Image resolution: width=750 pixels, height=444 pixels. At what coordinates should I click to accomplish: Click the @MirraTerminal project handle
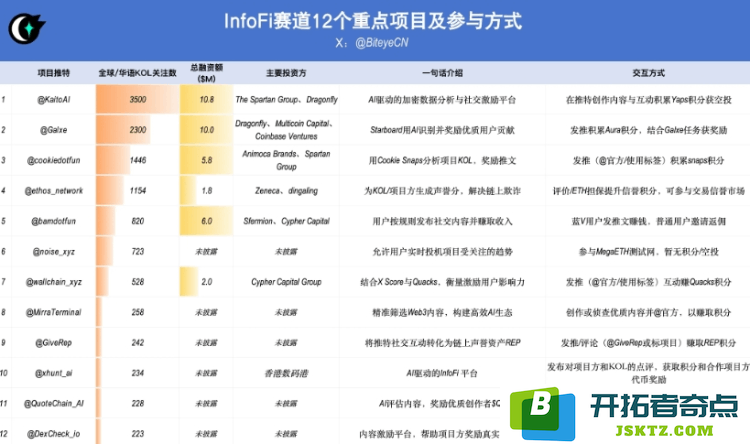click(x=54, y=312)
